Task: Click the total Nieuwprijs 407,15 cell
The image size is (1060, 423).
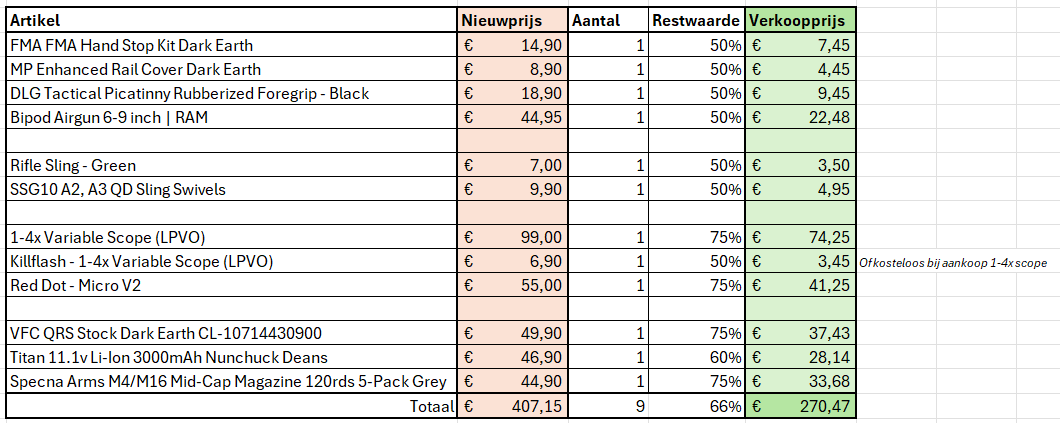Action: (513, 407)
